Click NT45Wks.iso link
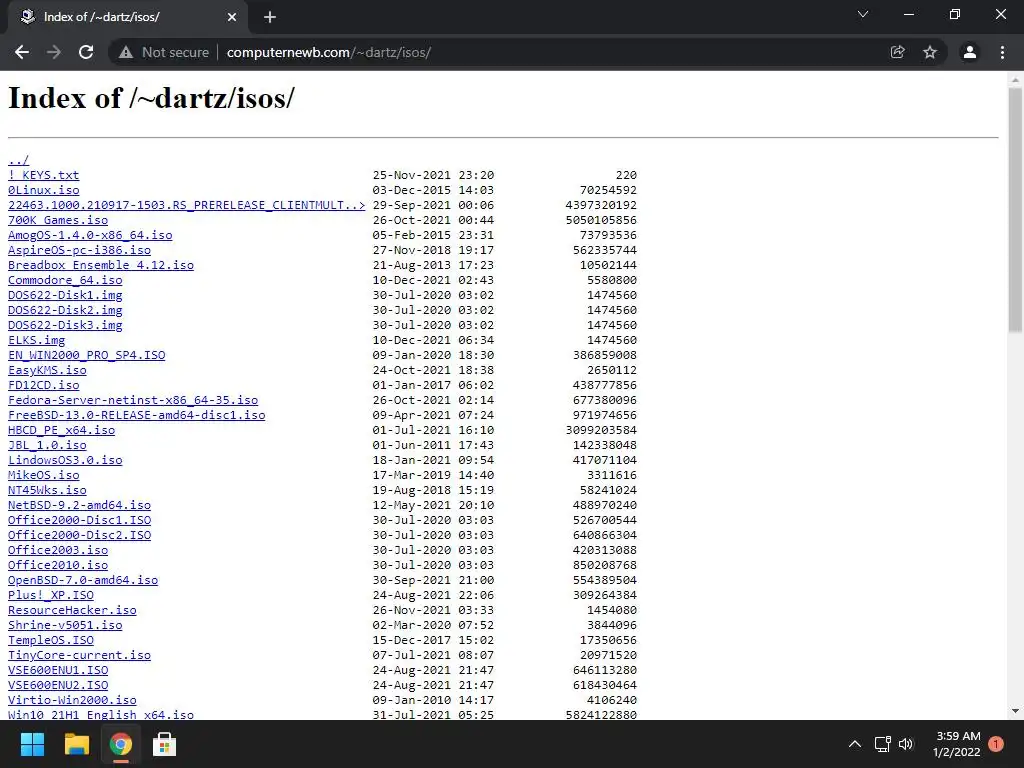1024x768 pixels. point(47,490)
